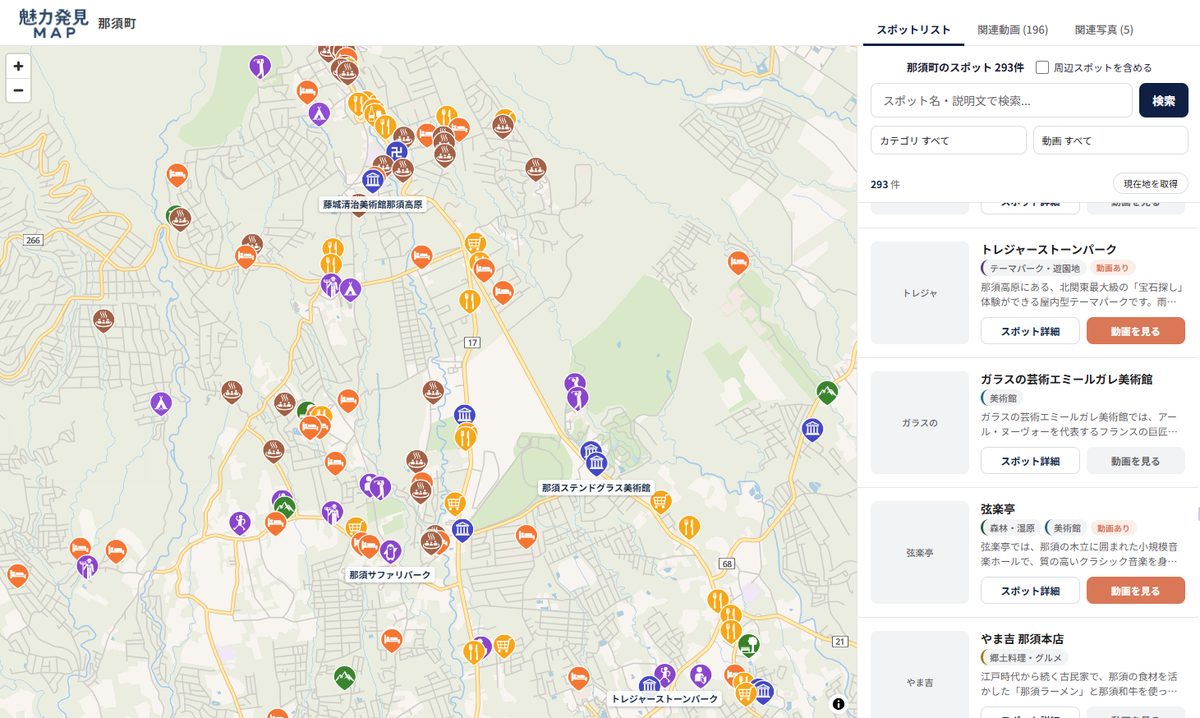Click the 弦楽亭 thumbnail placeholder
Screen dimensions: 1200x718
tap(920, 553)
